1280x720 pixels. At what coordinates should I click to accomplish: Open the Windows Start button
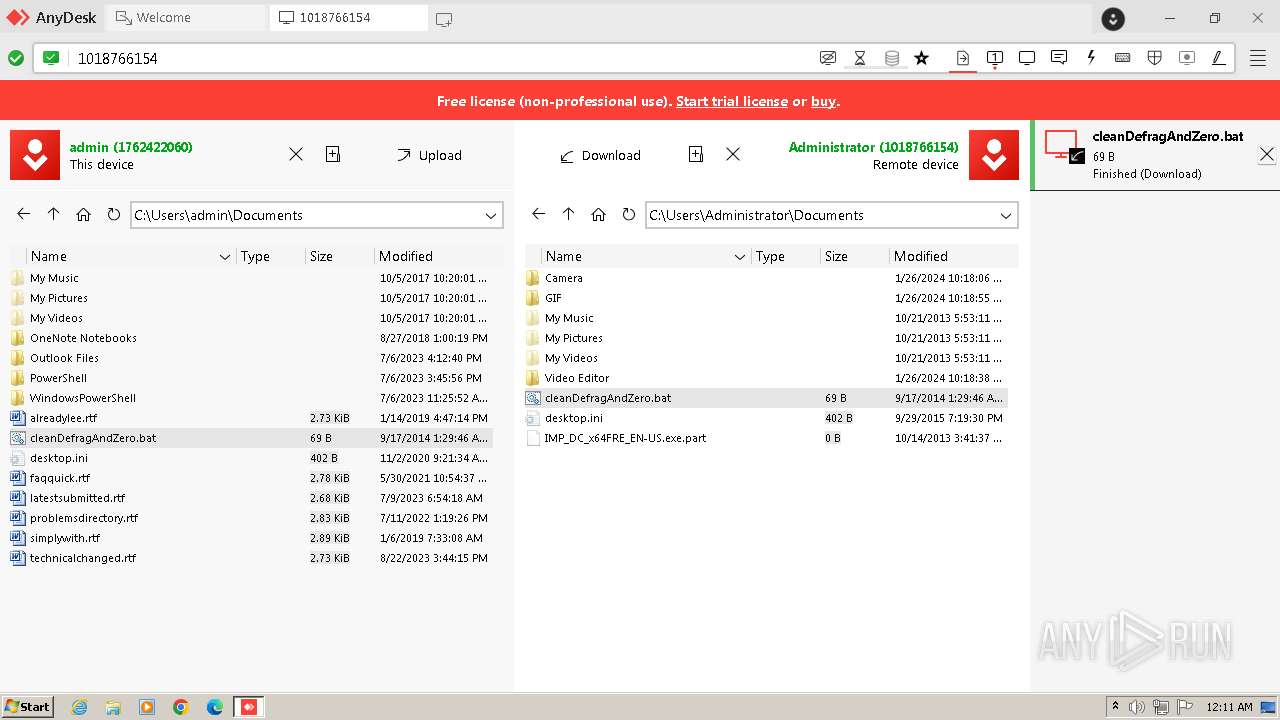click(27, 706)
